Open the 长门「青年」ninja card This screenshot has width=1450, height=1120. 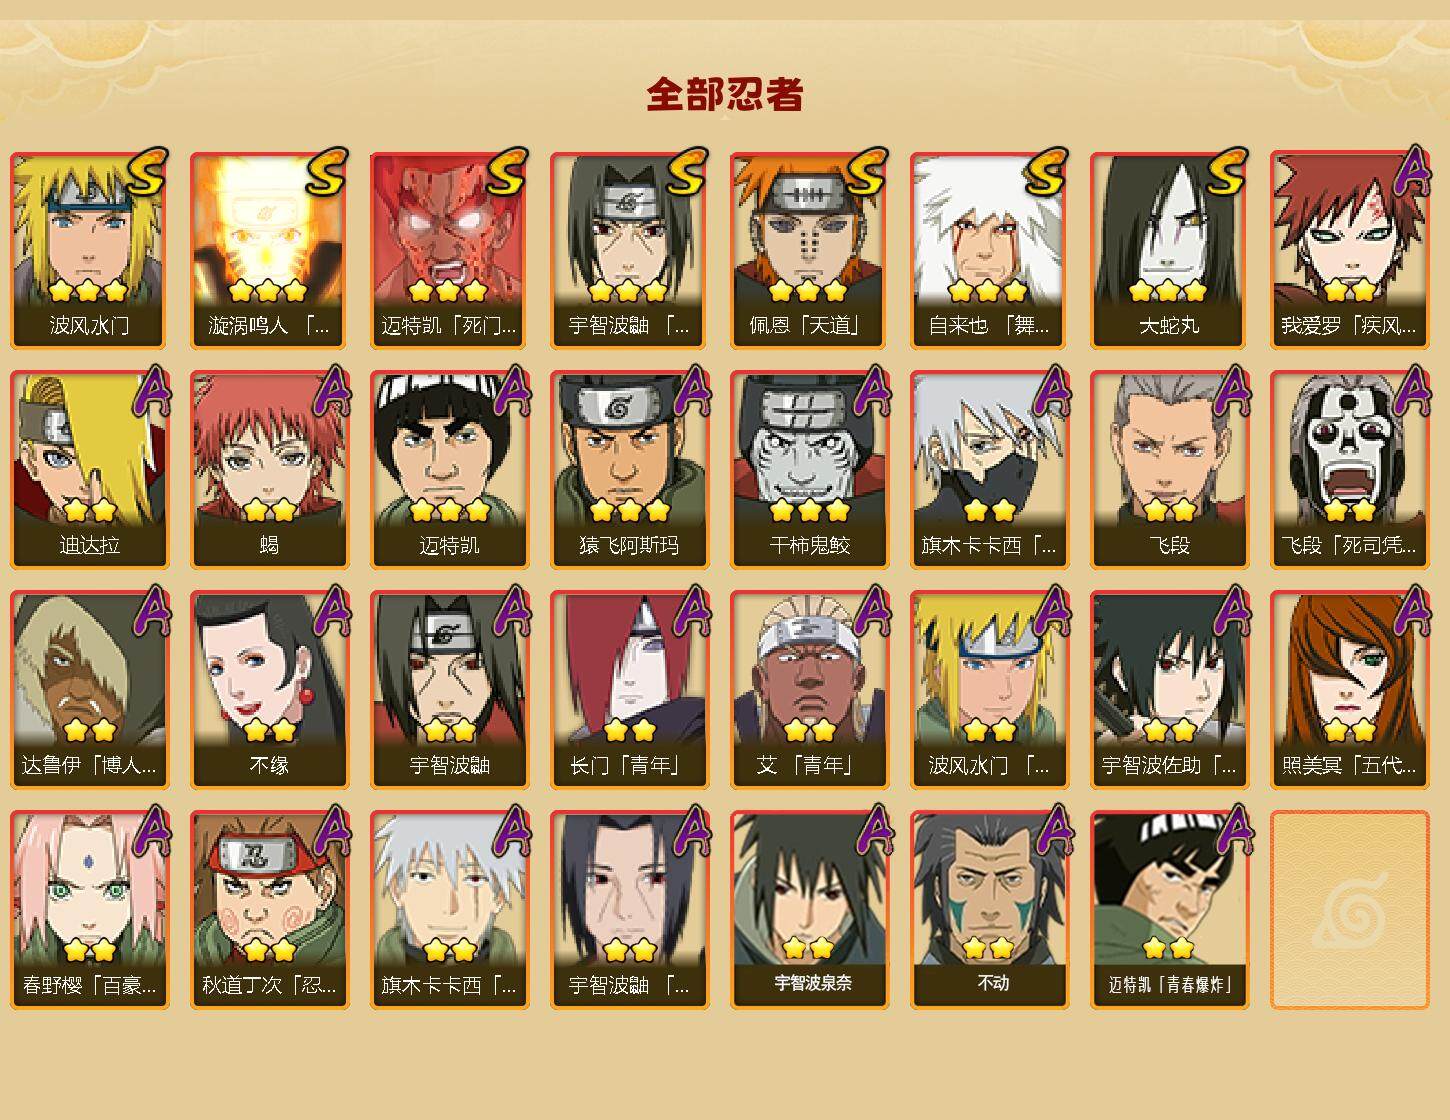(630, 690)
